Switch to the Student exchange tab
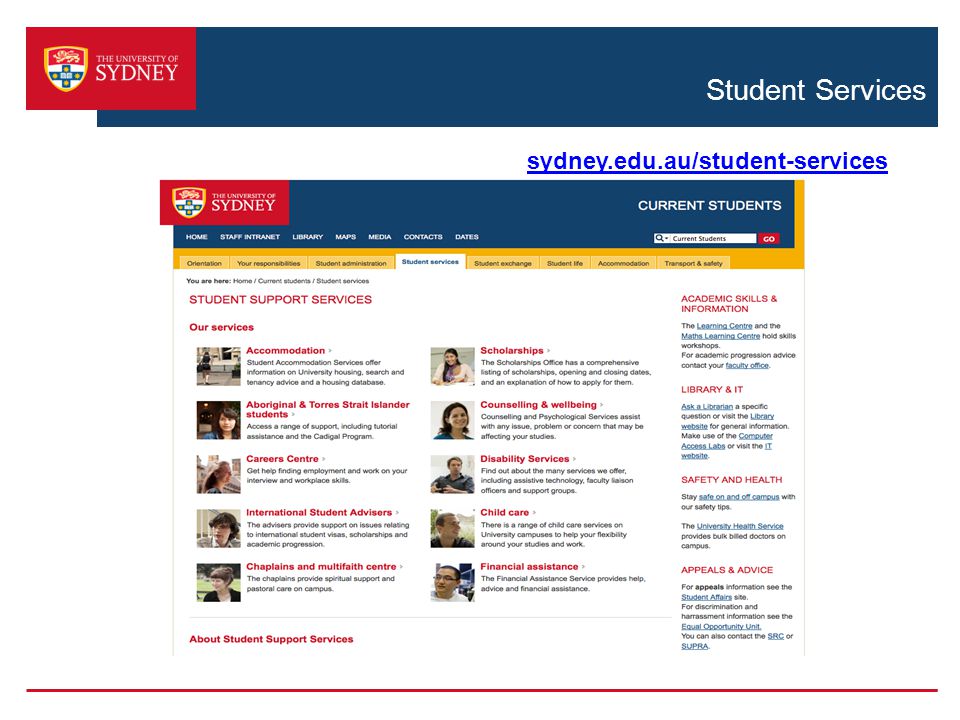960x720 pixels. click(x=503, y=263)
